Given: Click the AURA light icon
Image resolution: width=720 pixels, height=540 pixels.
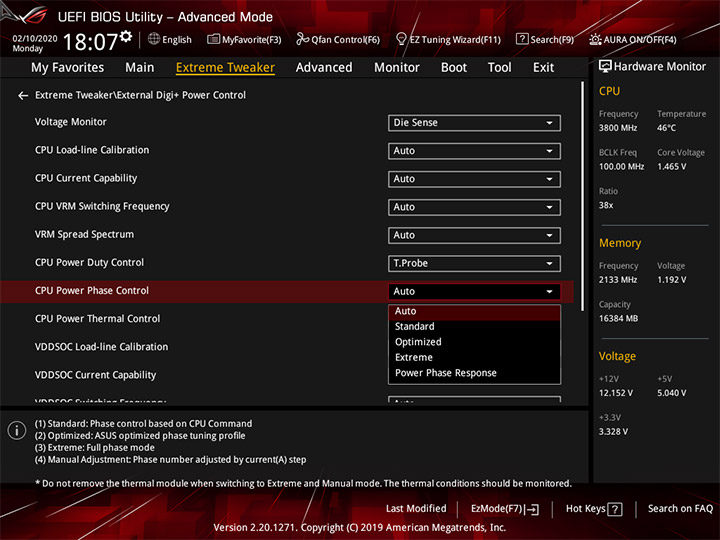Looking at the screenshot, I should click(x=595, y=39).
